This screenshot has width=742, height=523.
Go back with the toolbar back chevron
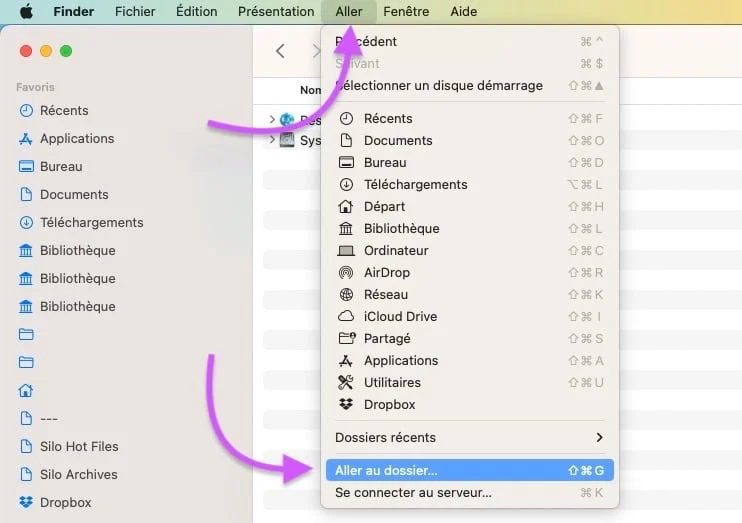[x=281, y=51]
